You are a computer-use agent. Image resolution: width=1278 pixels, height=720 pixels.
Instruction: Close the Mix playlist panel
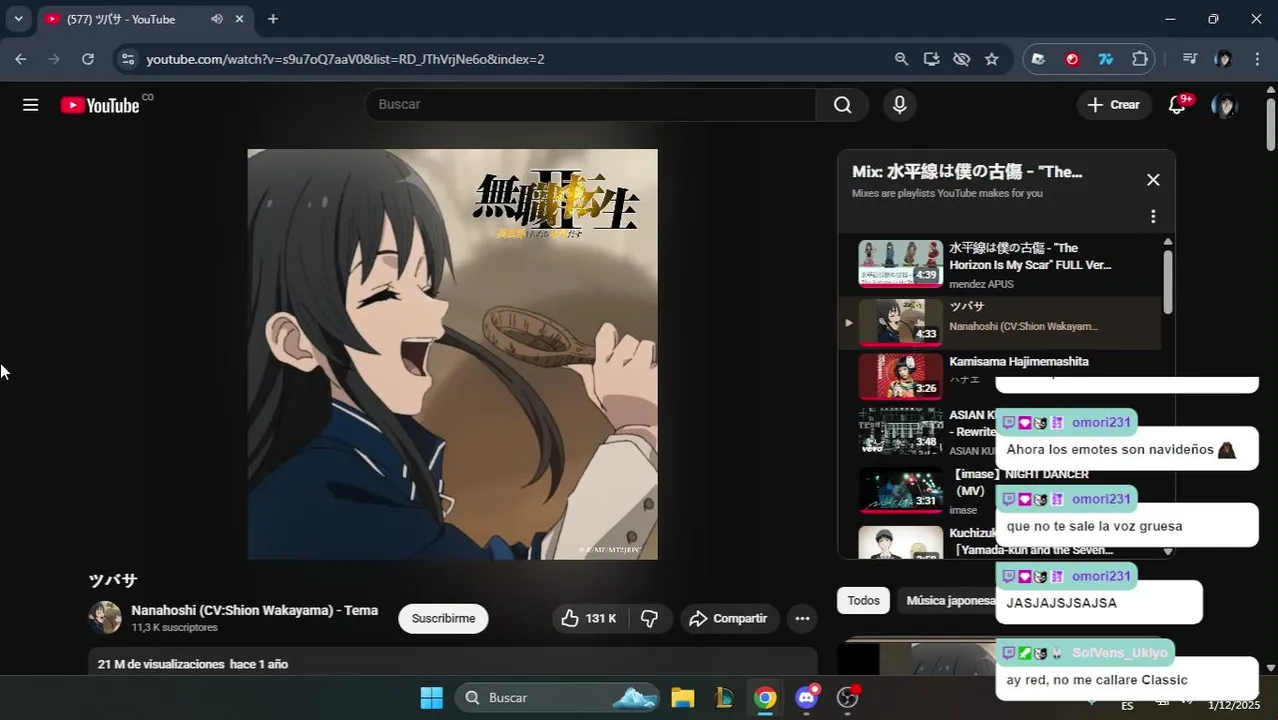(1153, 180)
